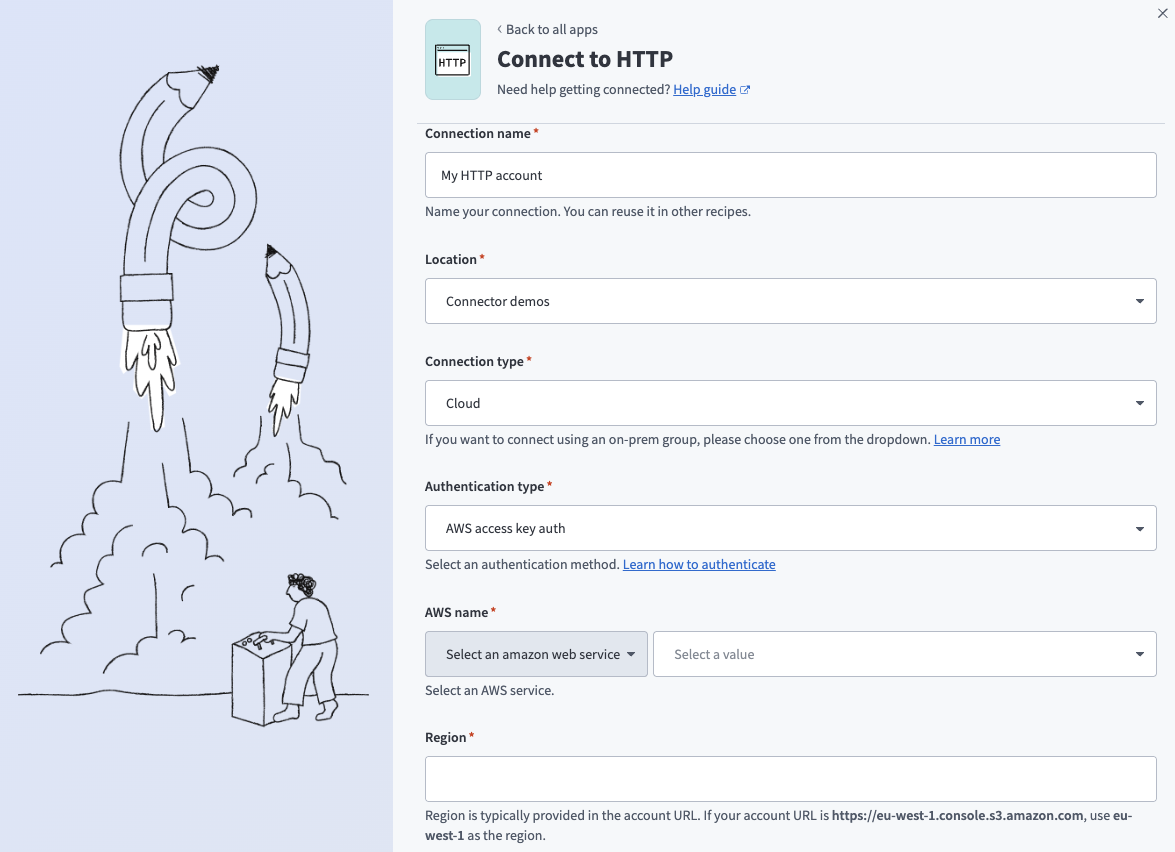Click the Help guide link
The height and width of the screenshot is (852, 1175).
pyautogui.click(x=703, y=89)
